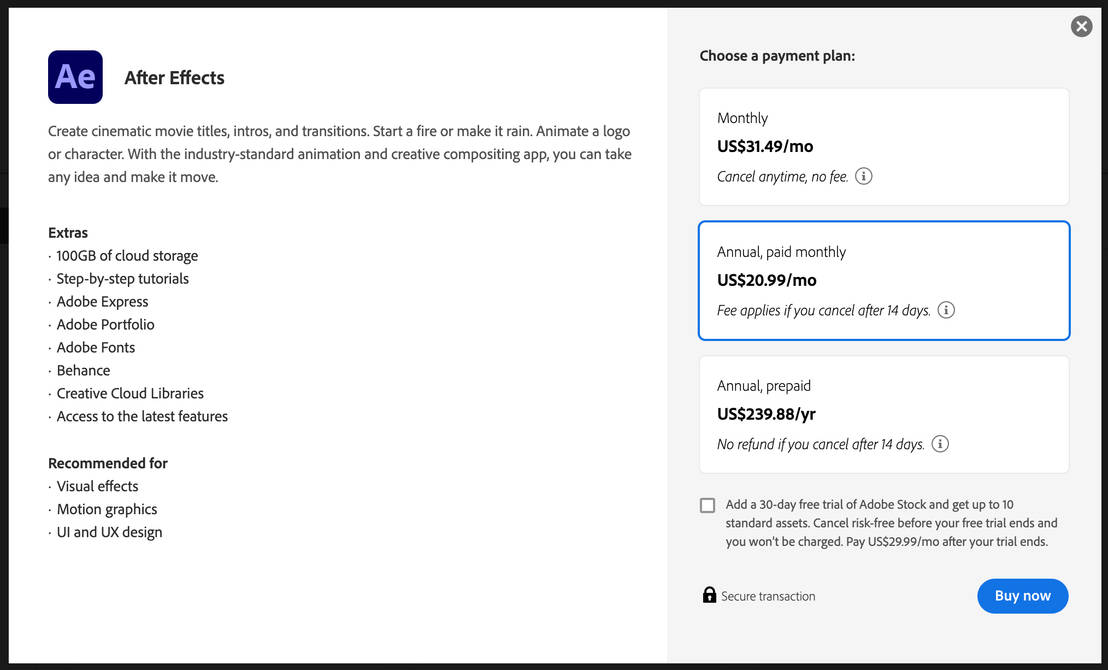Click the Behance extras entry
This screenshot has width=1108, height=670.
[x=82, y=370]
